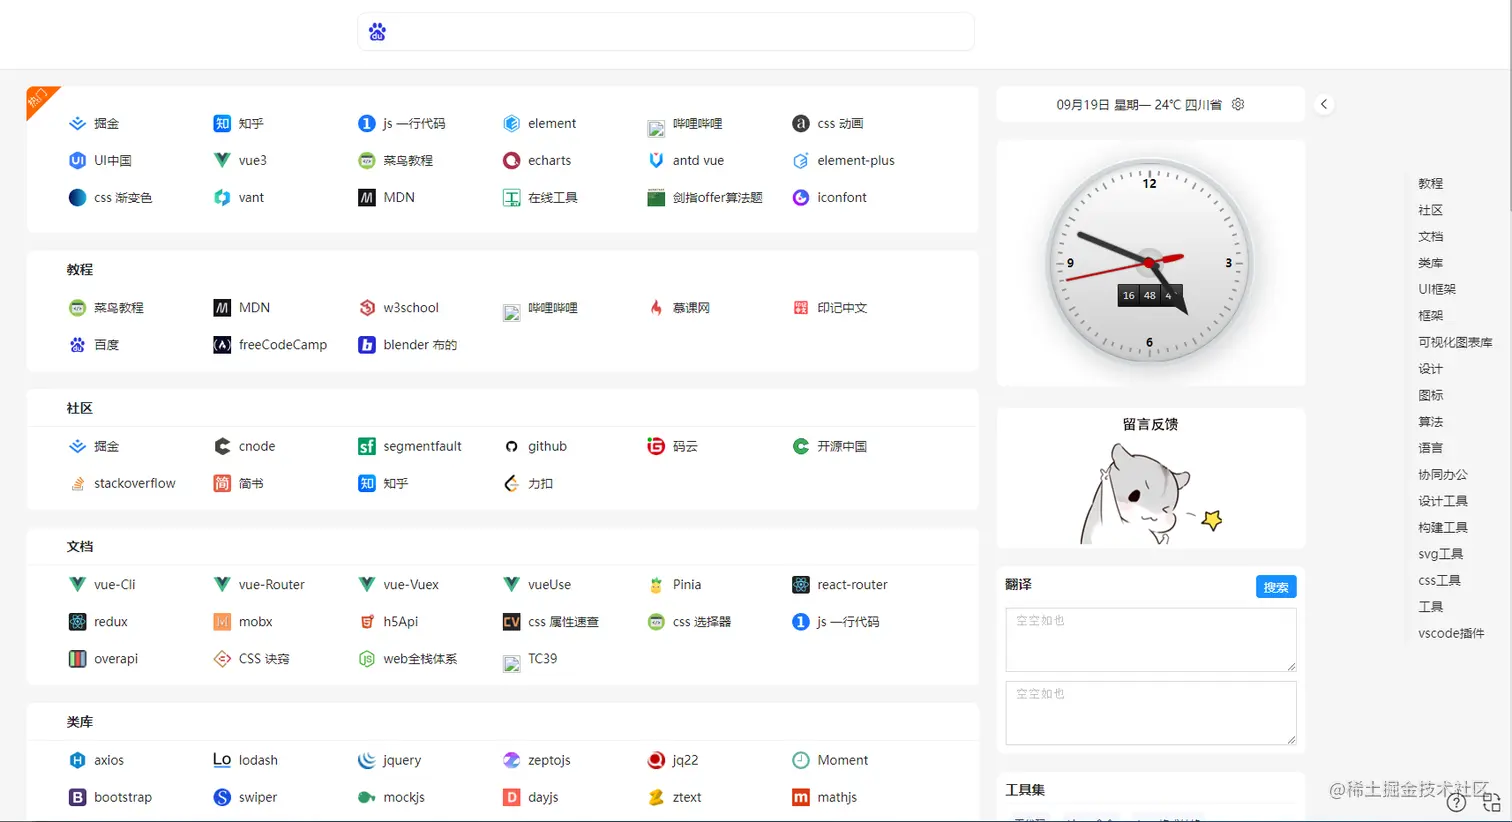This screenshot has width=1512, height=822.
Task: Jump to 教程 in side navigation
Action: (1430, 183)
